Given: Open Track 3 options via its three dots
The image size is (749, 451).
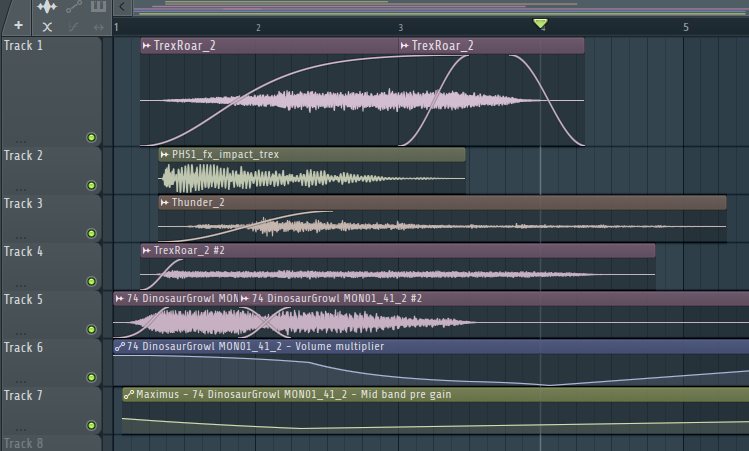Looking at the screenshot, I should [21, 237].
